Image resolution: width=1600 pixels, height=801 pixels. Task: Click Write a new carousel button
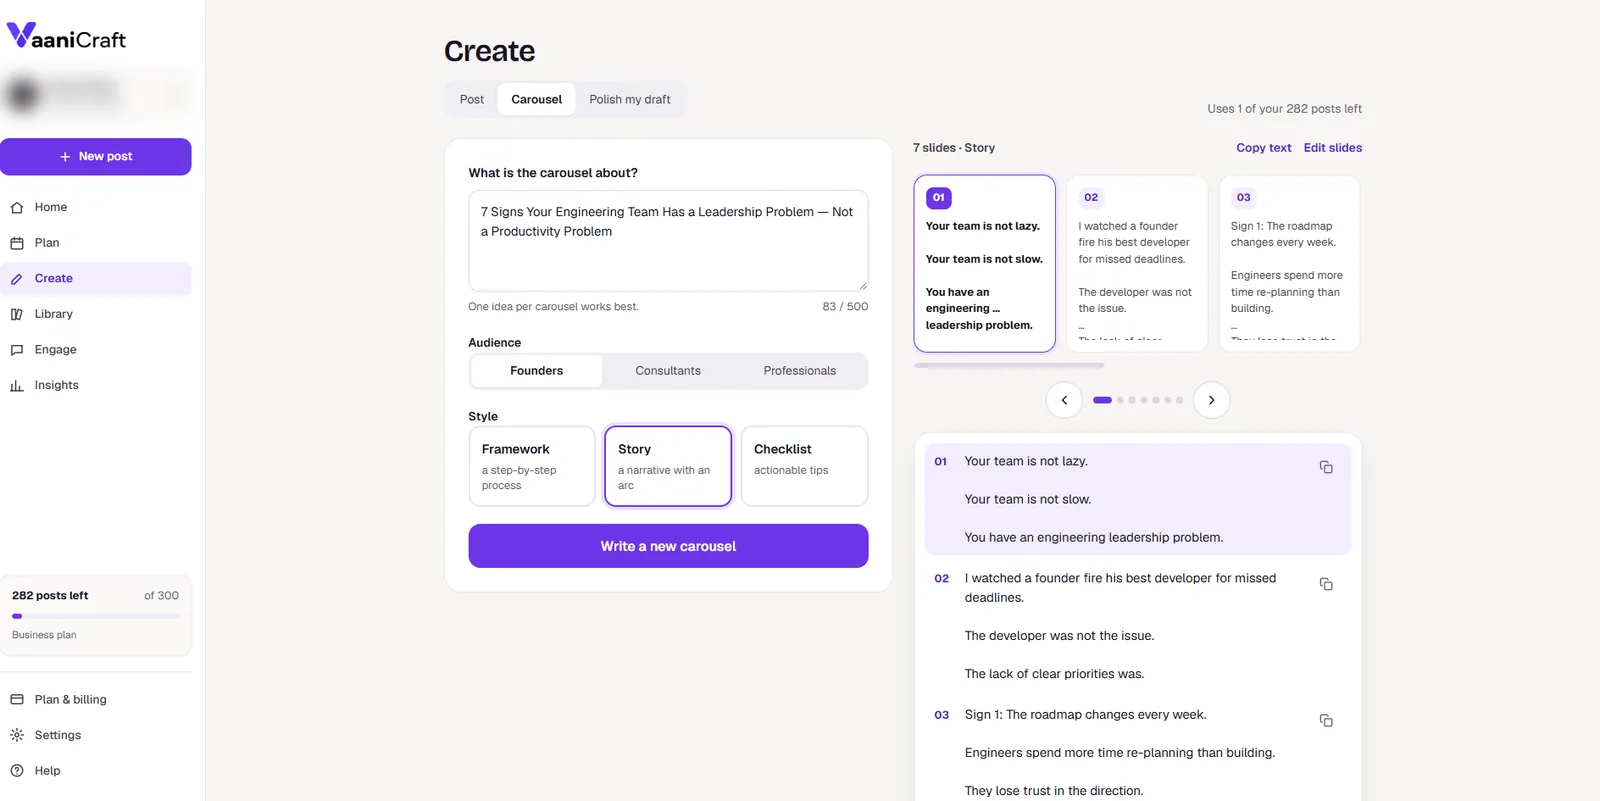(x=668, y=546)
